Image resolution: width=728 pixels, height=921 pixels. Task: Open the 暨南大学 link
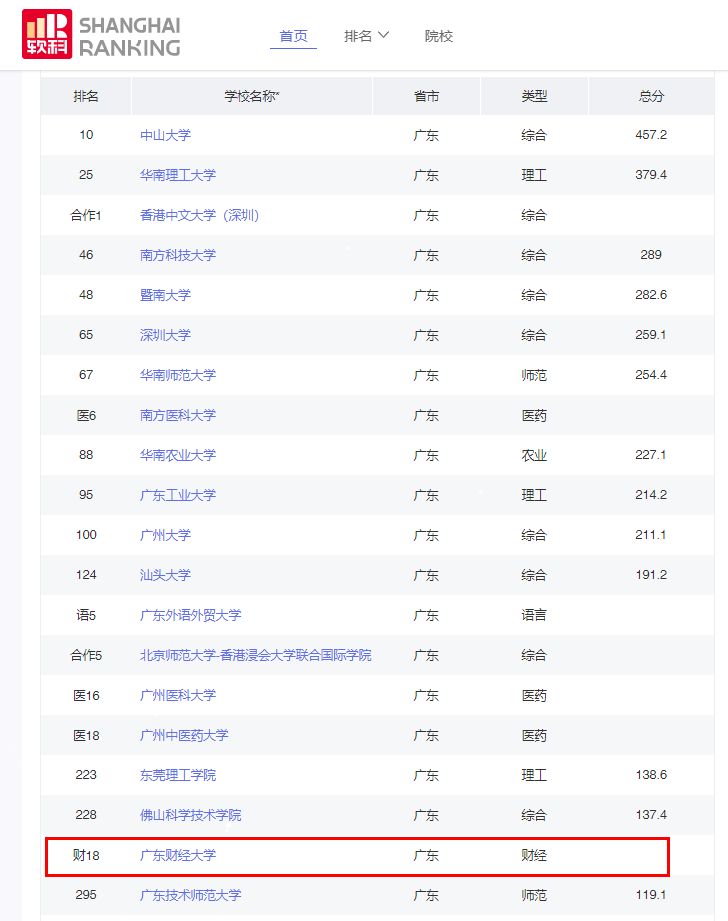(x=165, y=295)
